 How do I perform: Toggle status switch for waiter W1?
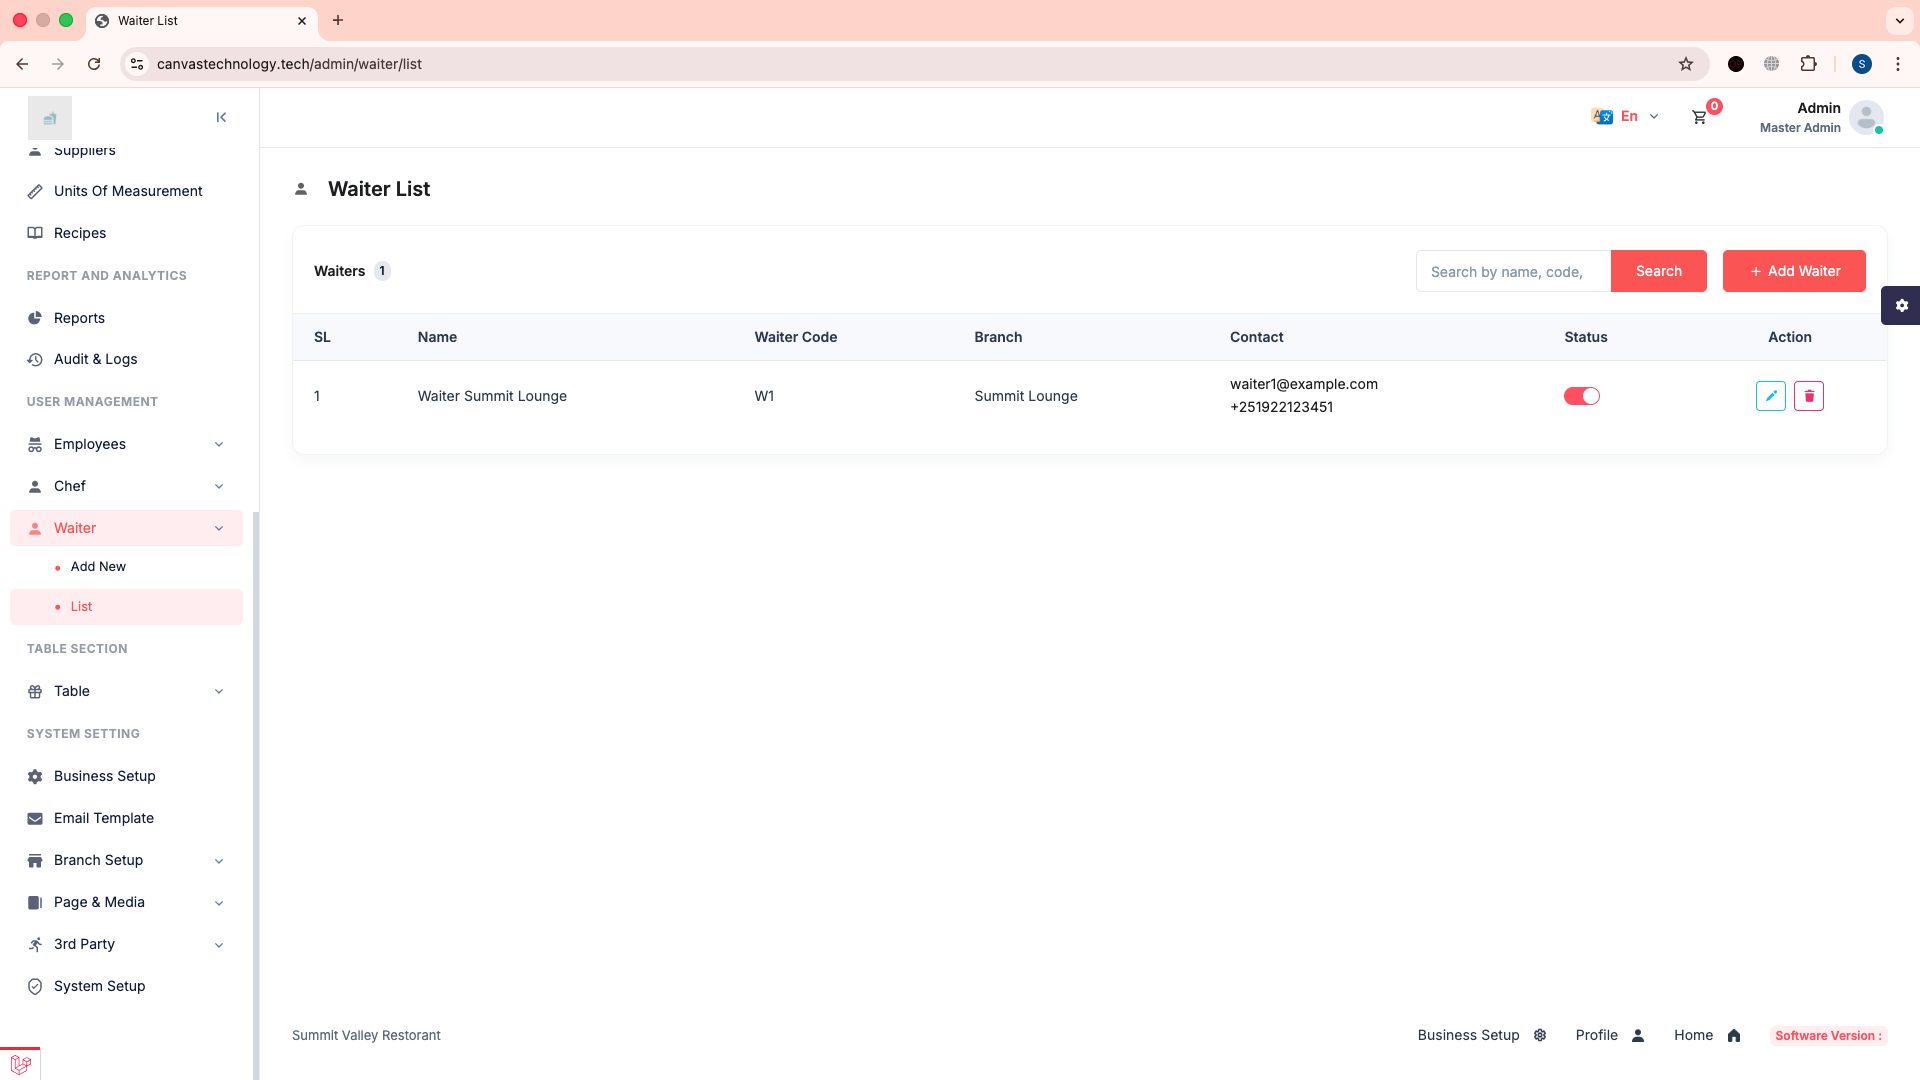pos(1581,396)
